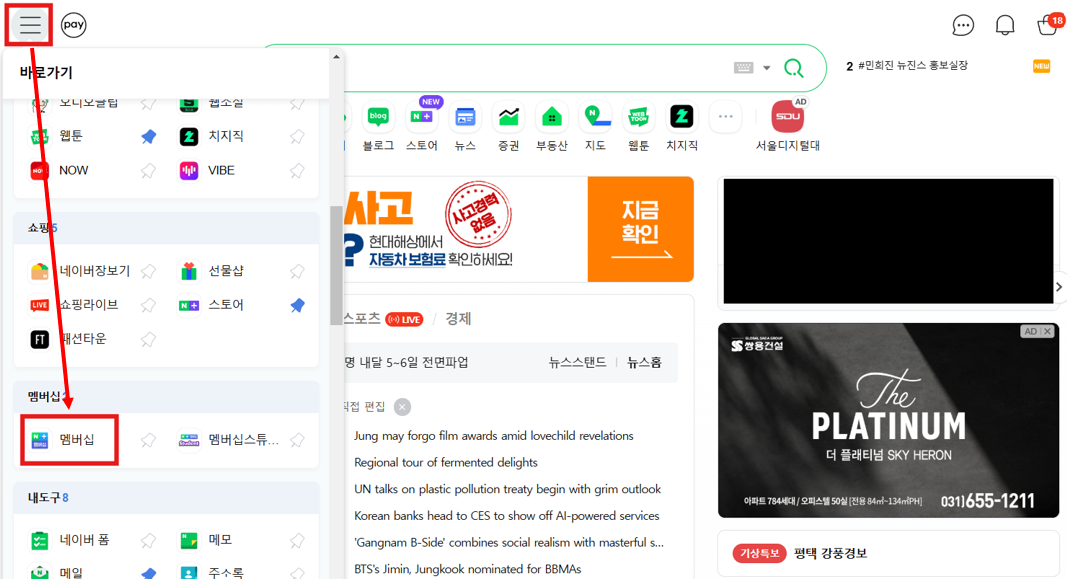Click the panel scrollbar up arrow
The image size is (1067, 588).
tap(336, 57)
